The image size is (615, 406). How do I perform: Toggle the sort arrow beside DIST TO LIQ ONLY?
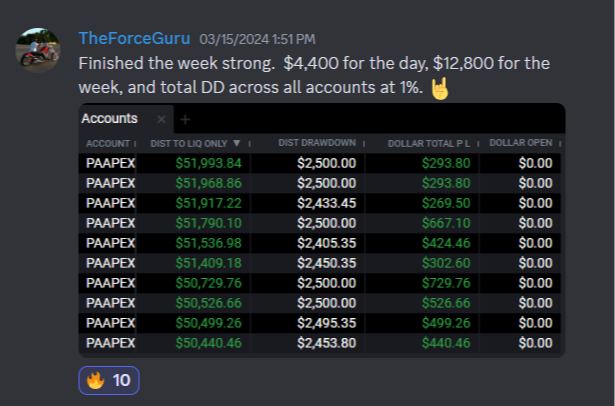tap(237, 143)
